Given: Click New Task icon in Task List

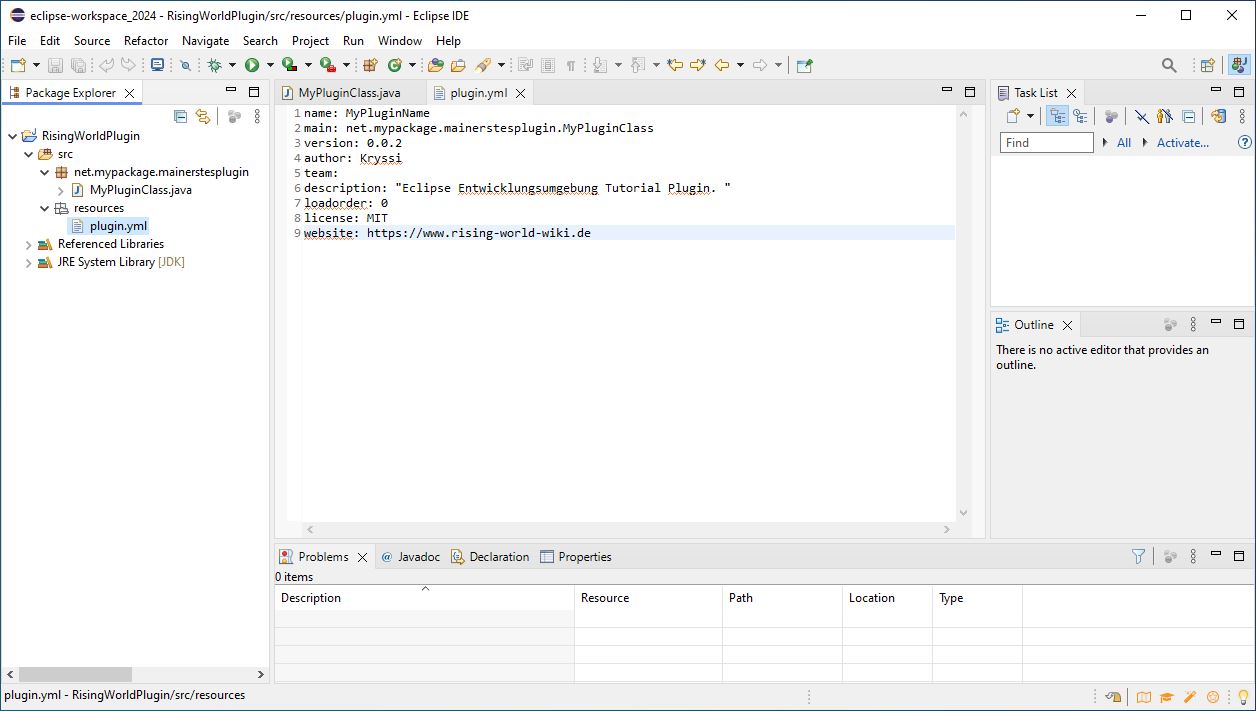Looking at the screenshot, I should (x=1013, y=116).
